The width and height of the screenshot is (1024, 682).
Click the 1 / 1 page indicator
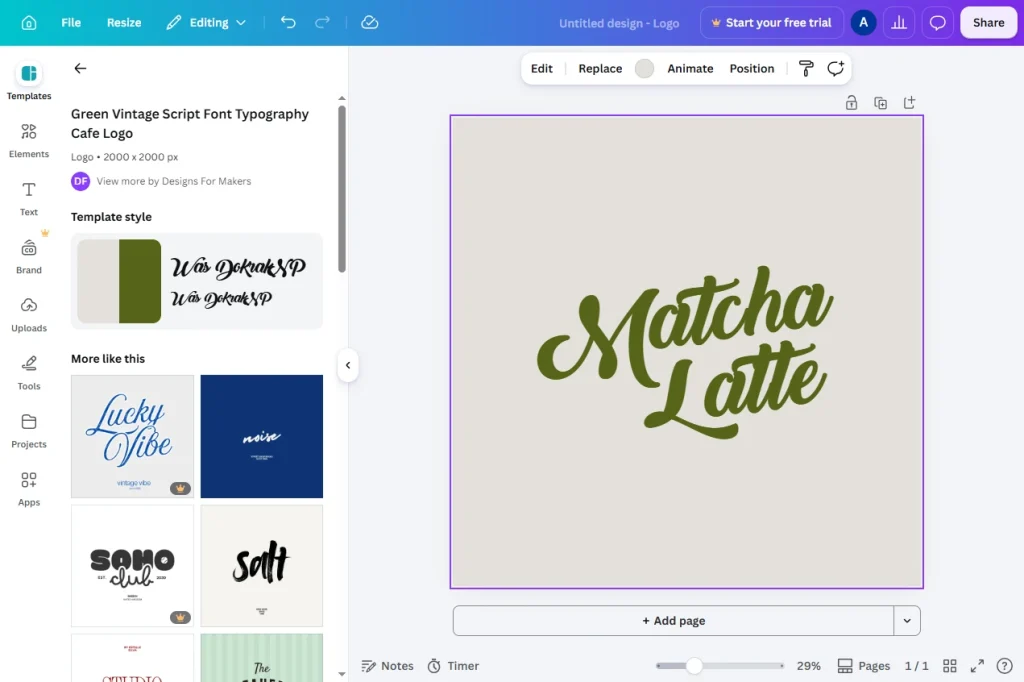916,666
